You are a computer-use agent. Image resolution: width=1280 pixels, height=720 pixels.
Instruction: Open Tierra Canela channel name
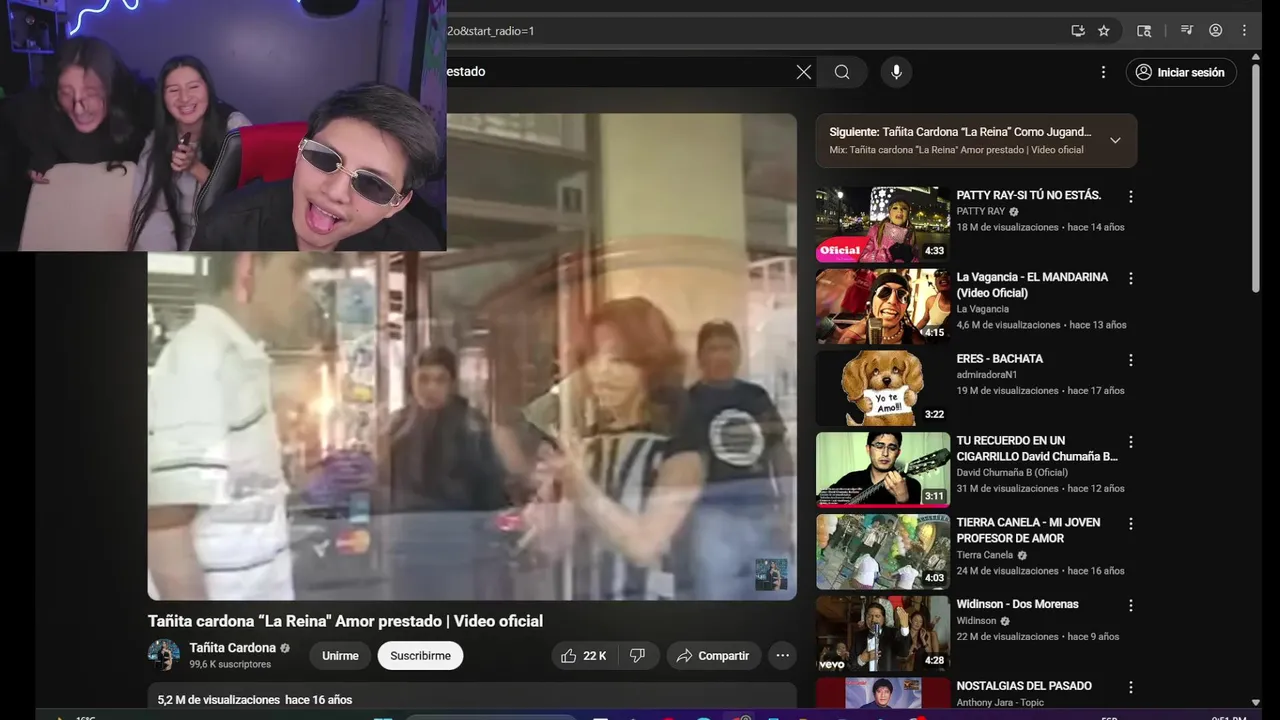click(x=984, y=555)
